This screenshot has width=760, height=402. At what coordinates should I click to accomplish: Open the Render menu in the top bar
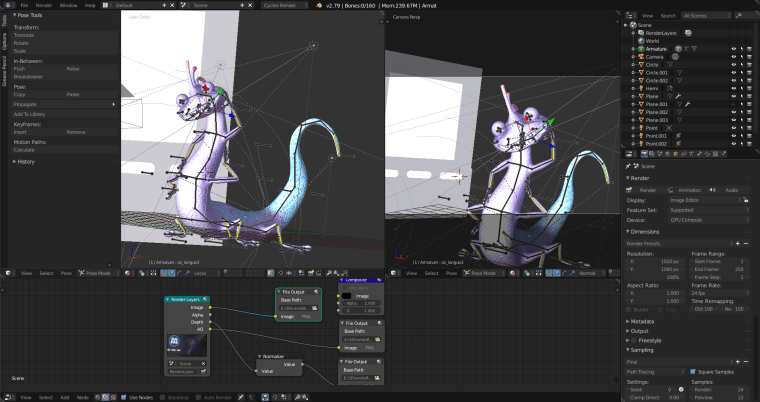[44, 5]
